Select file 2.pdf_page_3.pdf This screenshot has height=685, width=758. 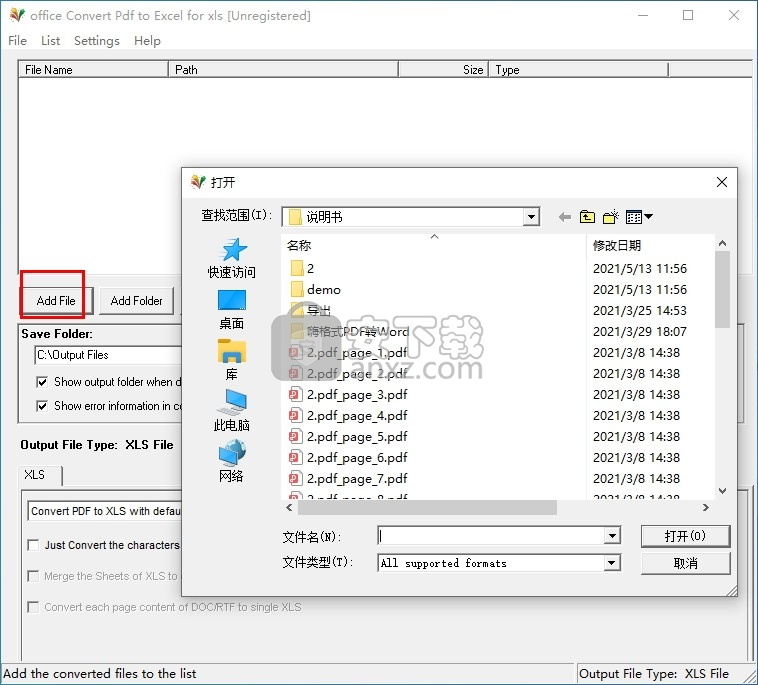(357, 395)
